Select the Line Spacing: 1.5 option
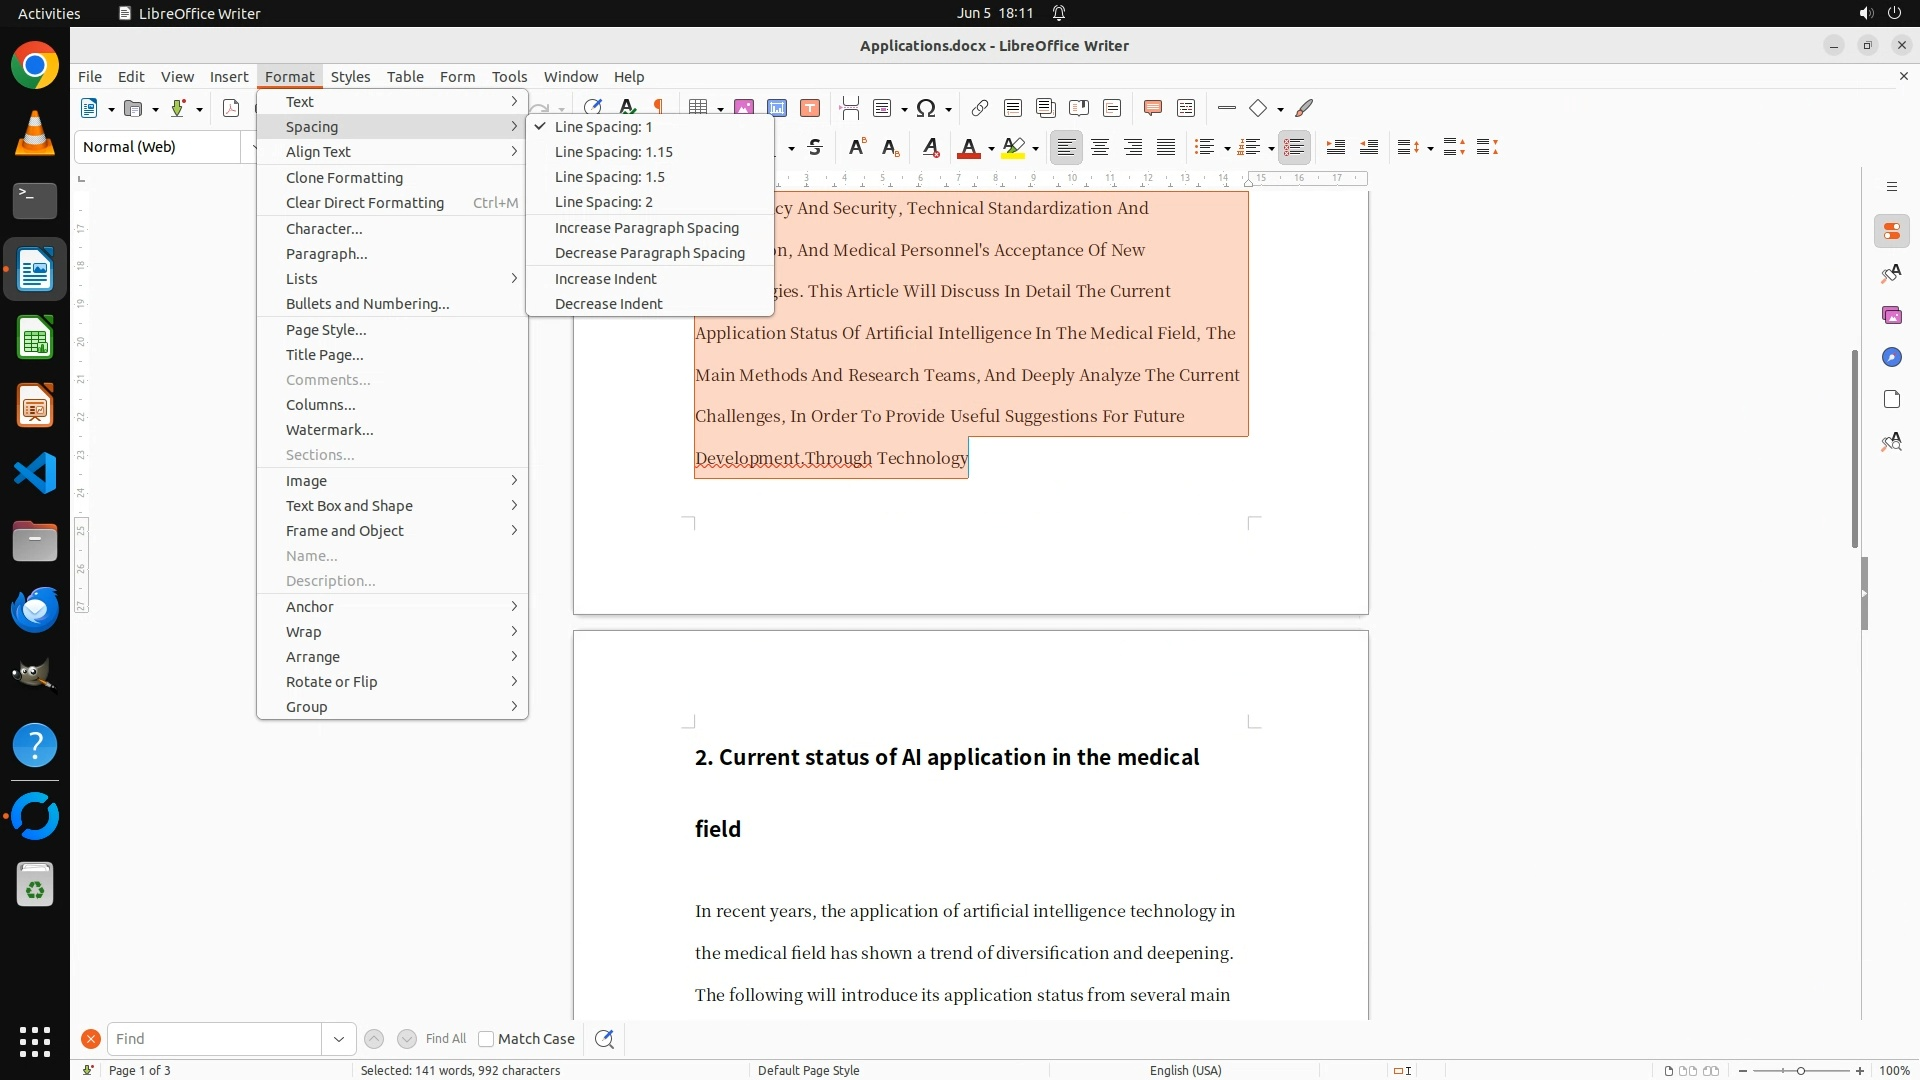 coord(609,177)
